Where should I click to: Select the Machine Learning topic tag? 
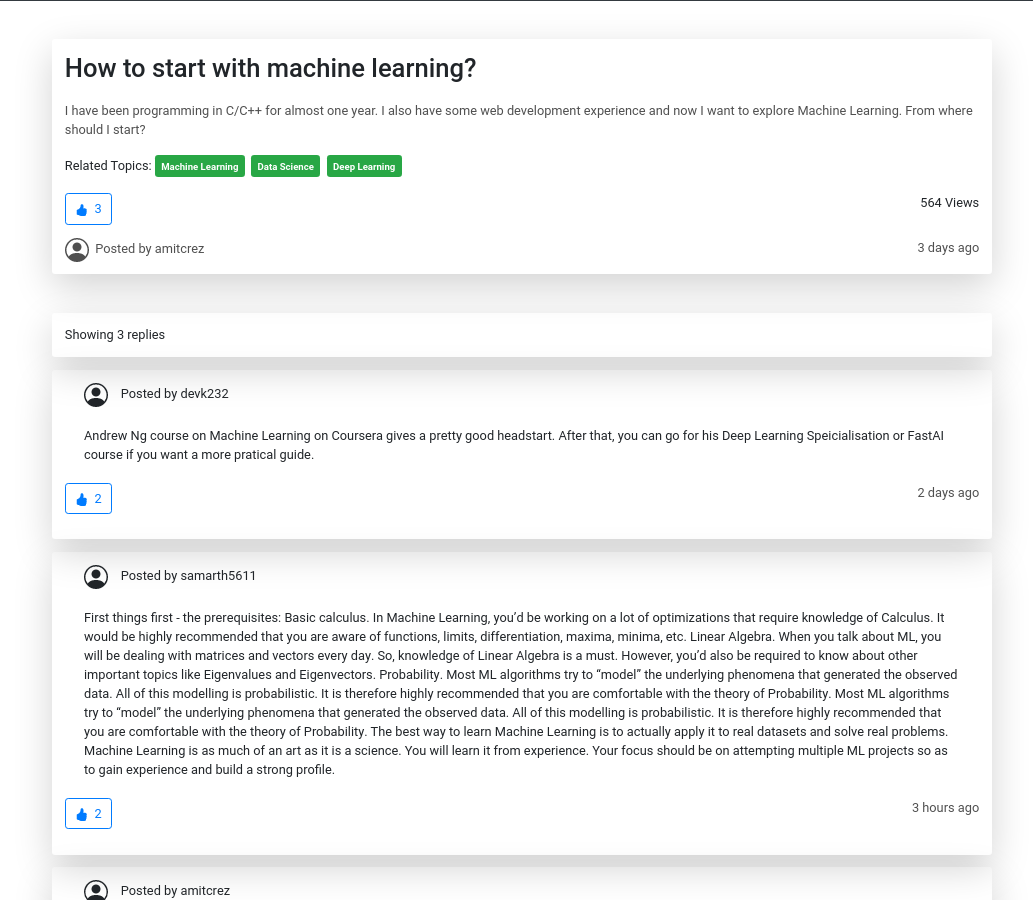pyautogui.click(x=200, y=167)
